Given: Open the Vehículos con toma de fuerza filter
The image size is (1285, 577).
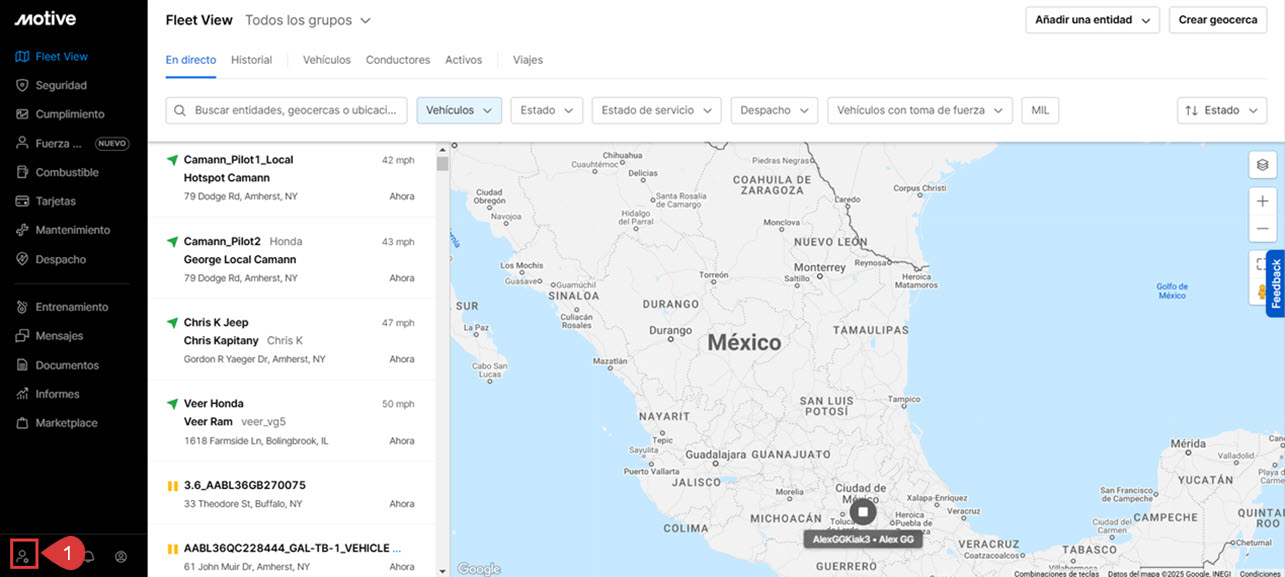Looking at the screenshot, I should [x=919, y=111].
